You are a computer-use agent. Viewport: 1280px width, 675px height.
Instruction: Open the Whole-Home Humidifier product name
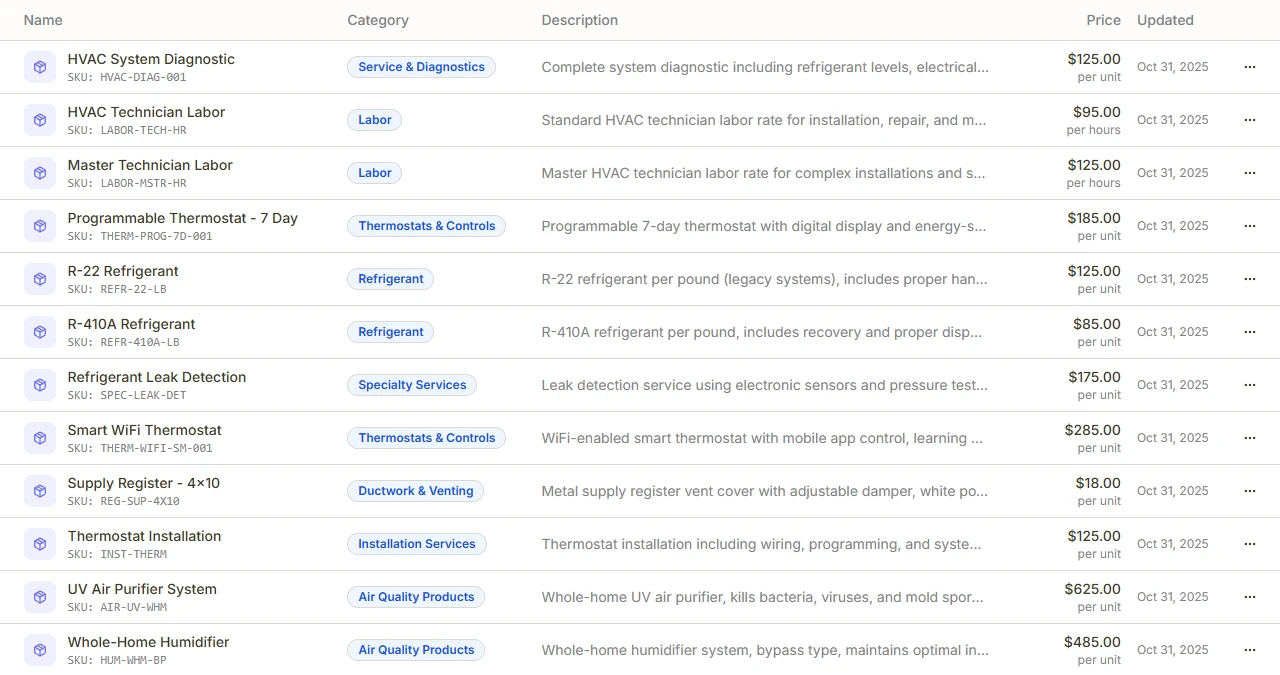[x=148, y=642]
